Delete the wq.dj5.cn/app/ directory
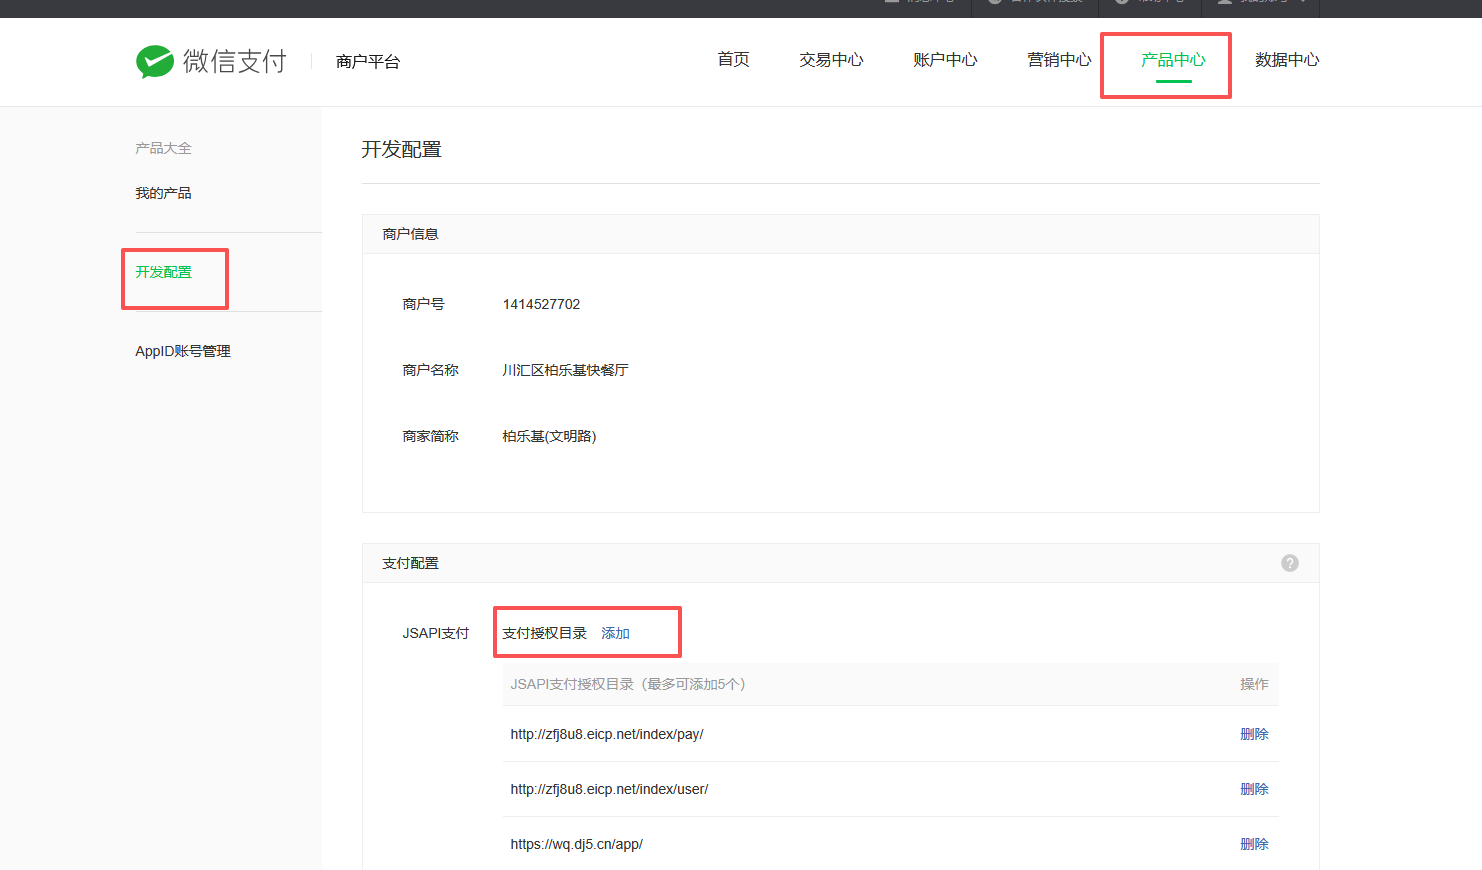 (x=1254, y=844)
